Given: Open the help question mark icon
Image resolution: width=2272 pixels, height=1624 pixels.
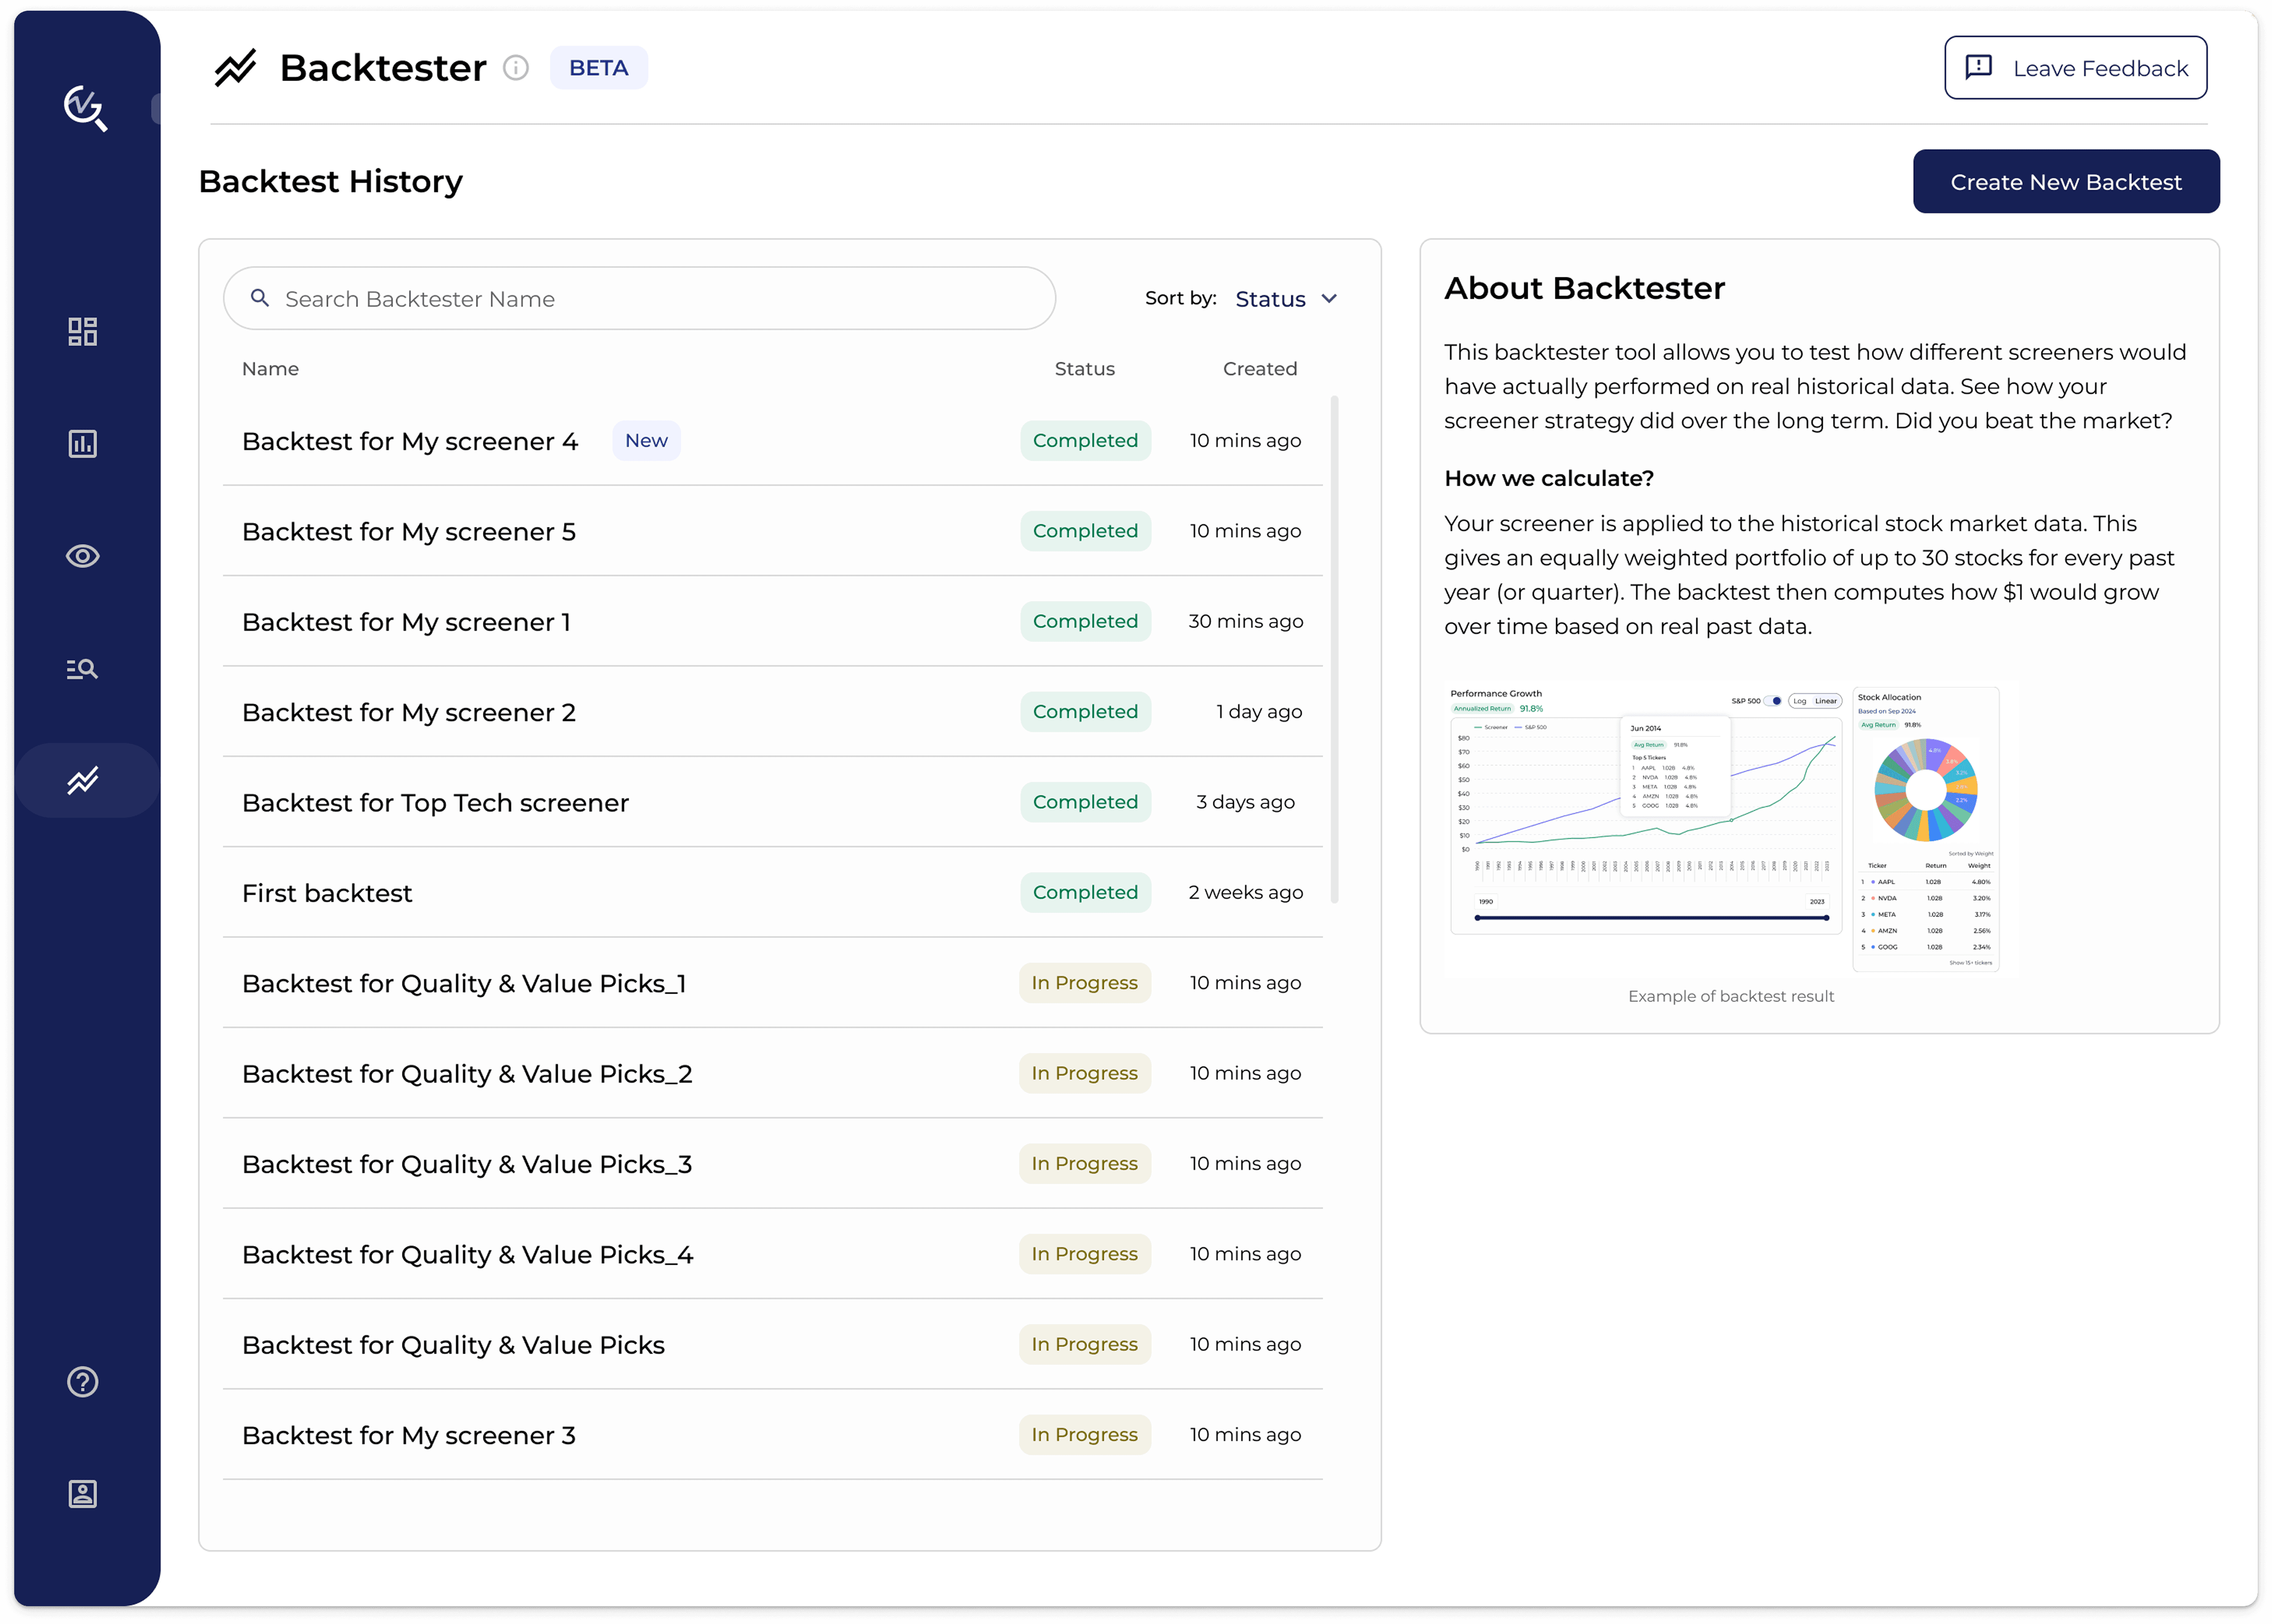Looking at the screenshot, I should pyautogui.click(x=82, y=1381).
